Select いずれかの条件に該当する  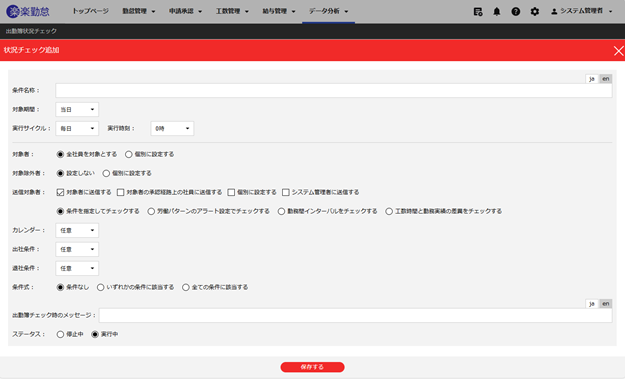[100, 287]
